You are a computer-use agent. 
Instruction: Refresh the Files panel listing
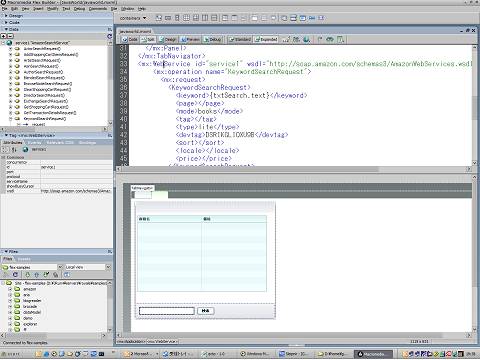[x=15, y=275]
